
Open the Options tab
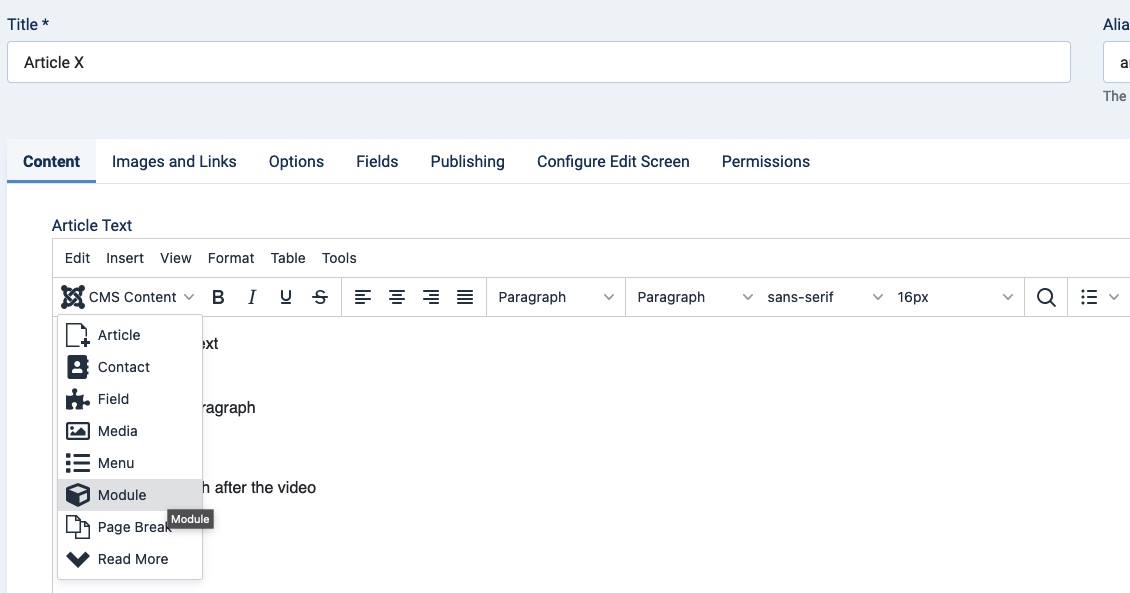296,161
